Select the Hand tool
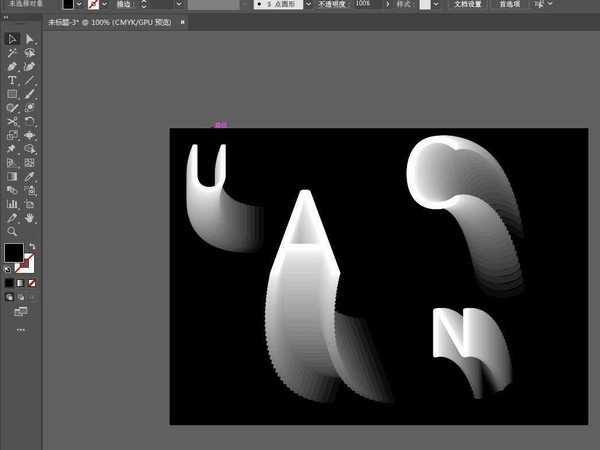This screenshot has height=450, width=600. [x=30, y=217]
